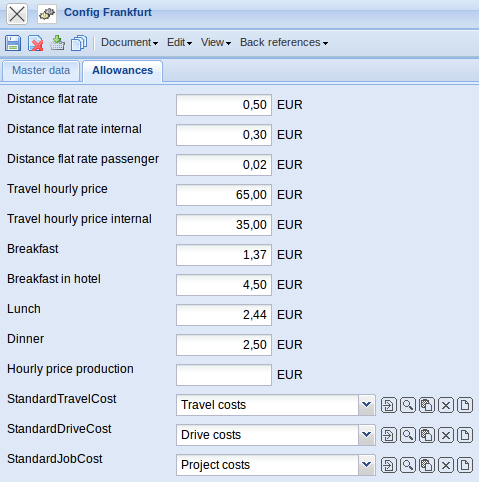The width and height of the screenshot is (479, 482).
Task: Click the copy document icon in toolbar
Action: click(x=79, y=43)
